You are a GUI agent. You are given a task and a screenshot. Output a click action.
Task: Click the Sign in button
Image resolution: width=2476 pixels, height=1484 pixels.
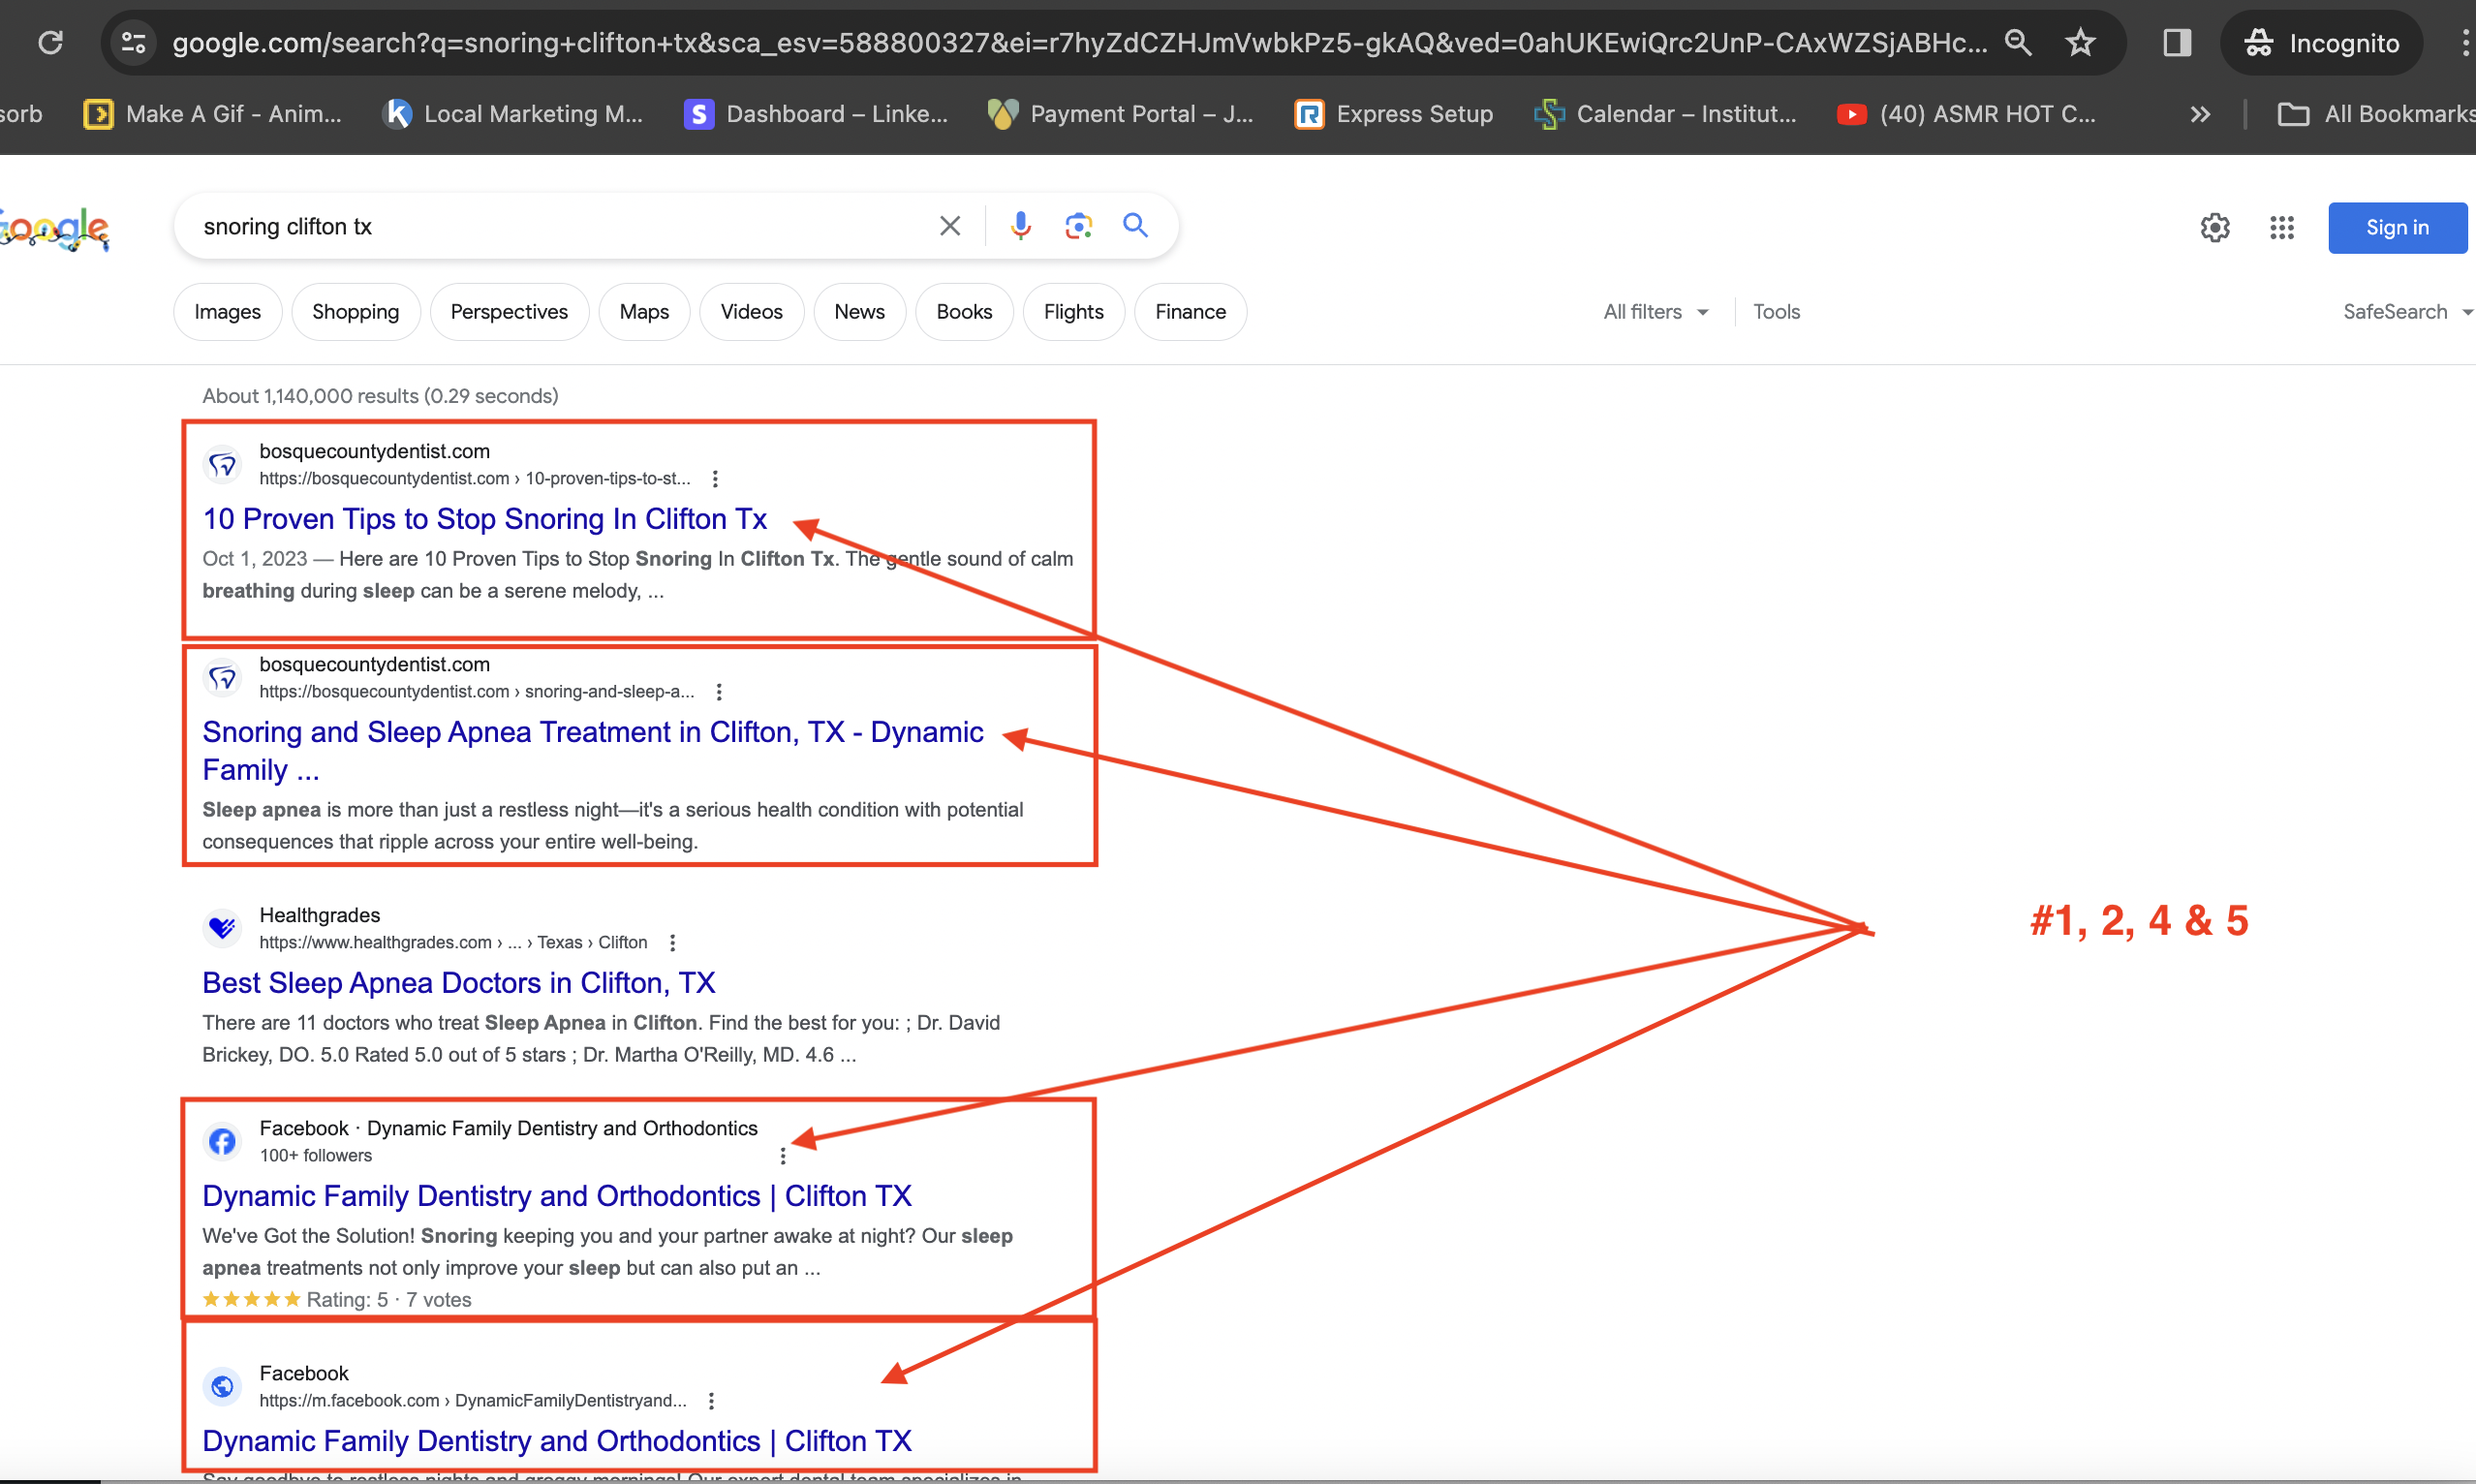tap(2397, 228)
